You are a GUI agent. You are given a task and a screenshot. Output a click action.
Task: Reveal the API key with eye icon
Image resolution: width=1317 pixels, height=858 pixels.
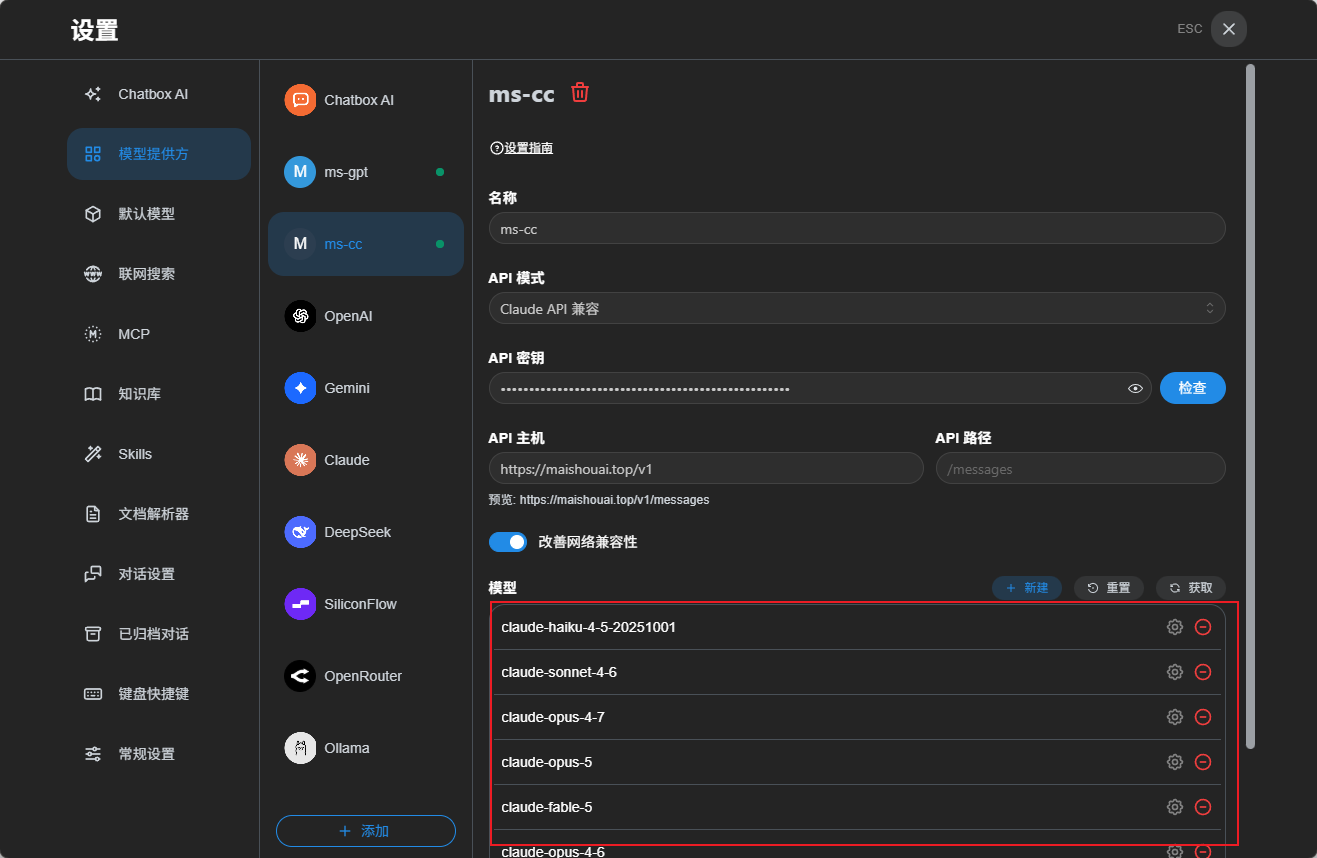pyautogui.click(x=1135, y=388)
